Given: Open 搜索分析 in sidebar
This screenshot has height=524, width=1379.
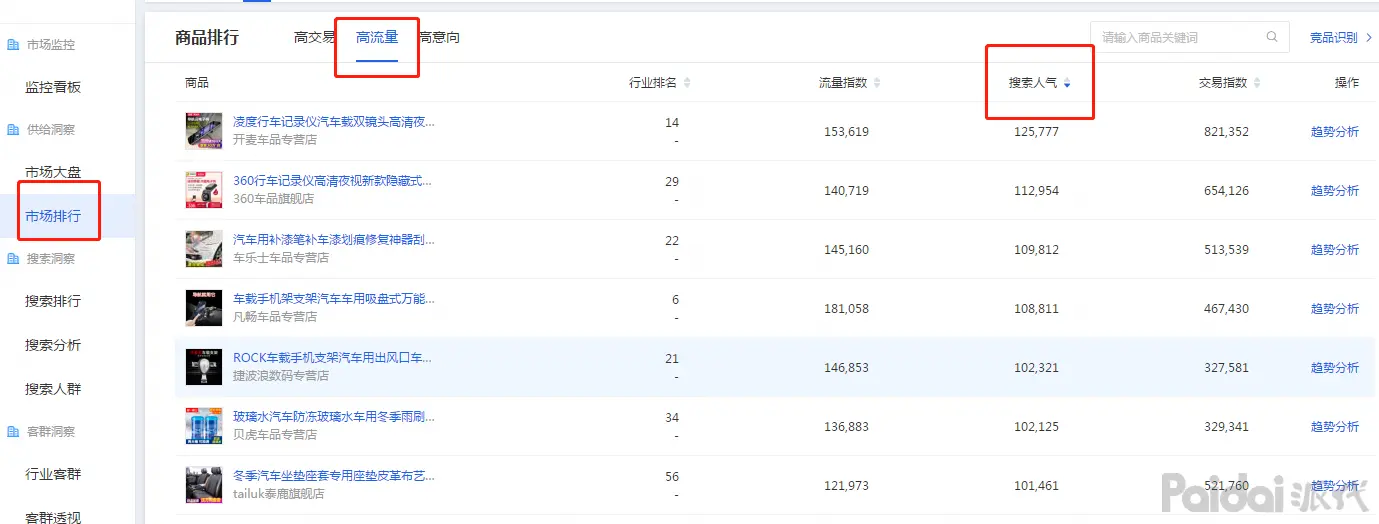Looking at the screenshot, I should 53,345.
